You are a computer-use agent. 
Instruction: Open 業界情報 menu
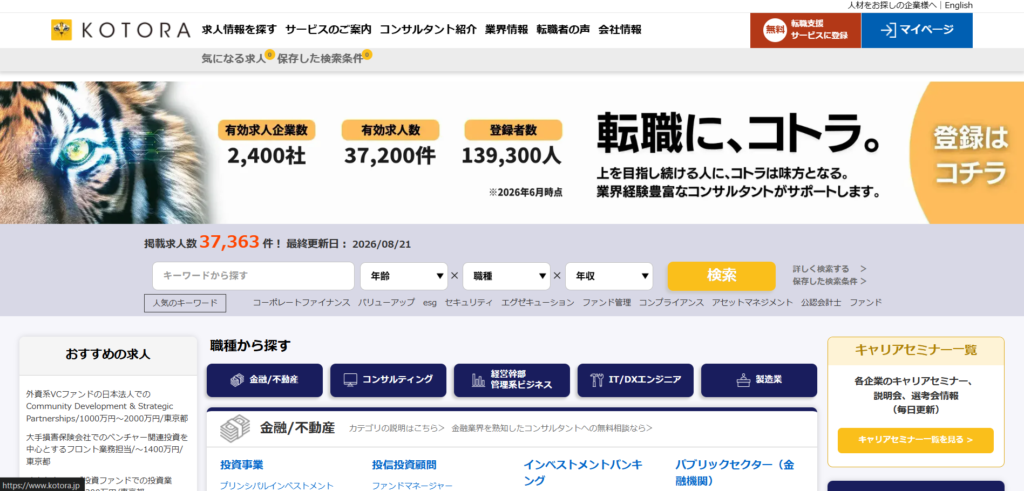click(506, 29)
